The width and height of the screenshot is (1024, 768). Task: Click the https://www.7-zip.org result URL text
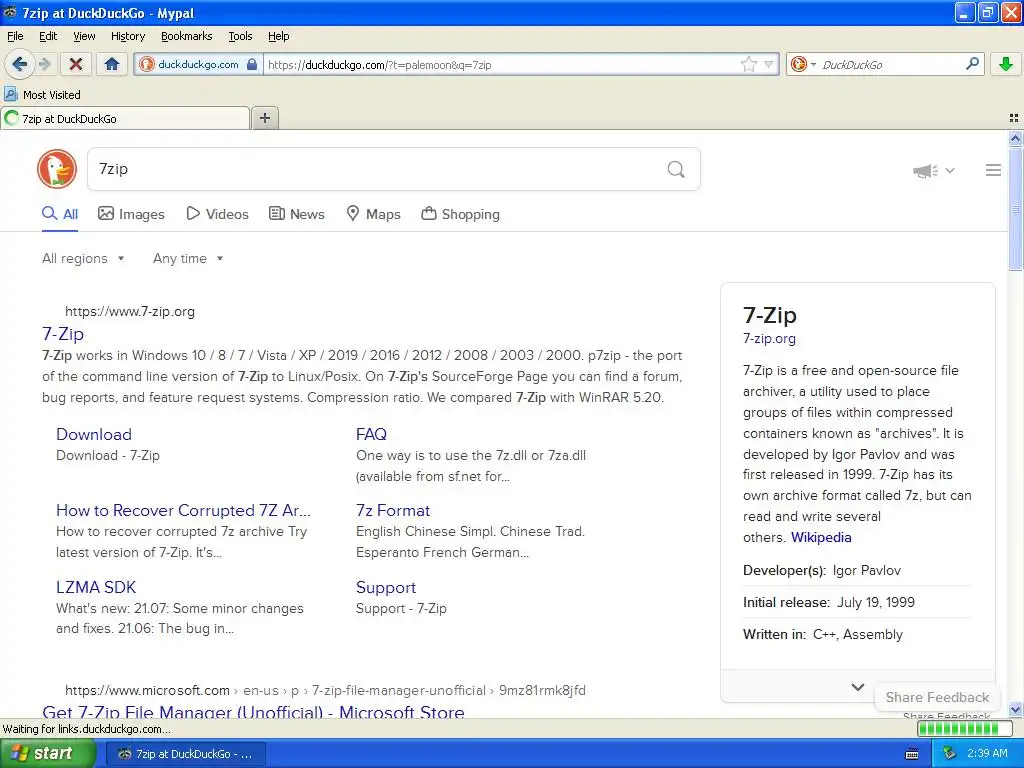pyautogui.click(x=130, y=312)
